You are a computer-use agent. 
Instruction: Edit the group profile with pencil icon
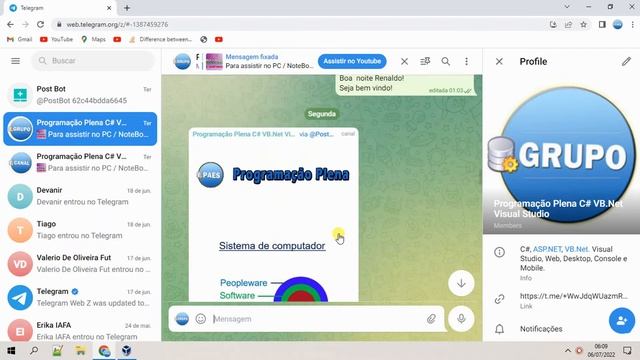click(626, 61)
